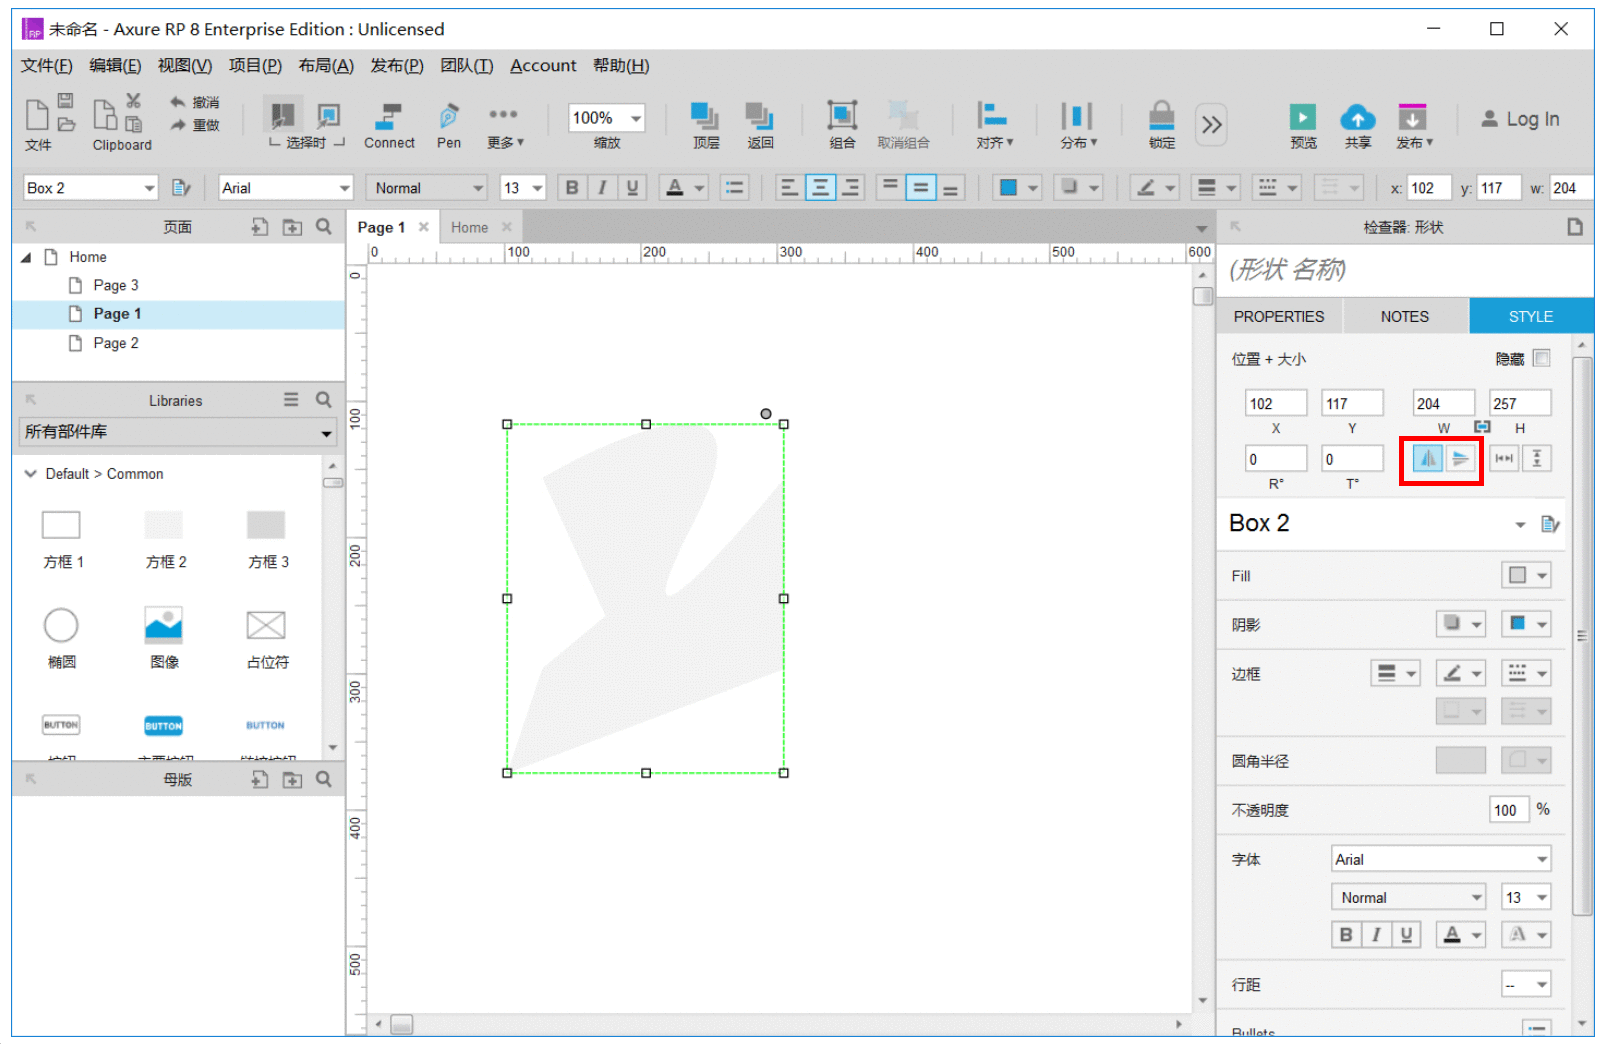This screenshot has width=1610, height=1049.
Task: Select Page 2 in the page tree
Action: pyautogui.click(x=116, y=343)
